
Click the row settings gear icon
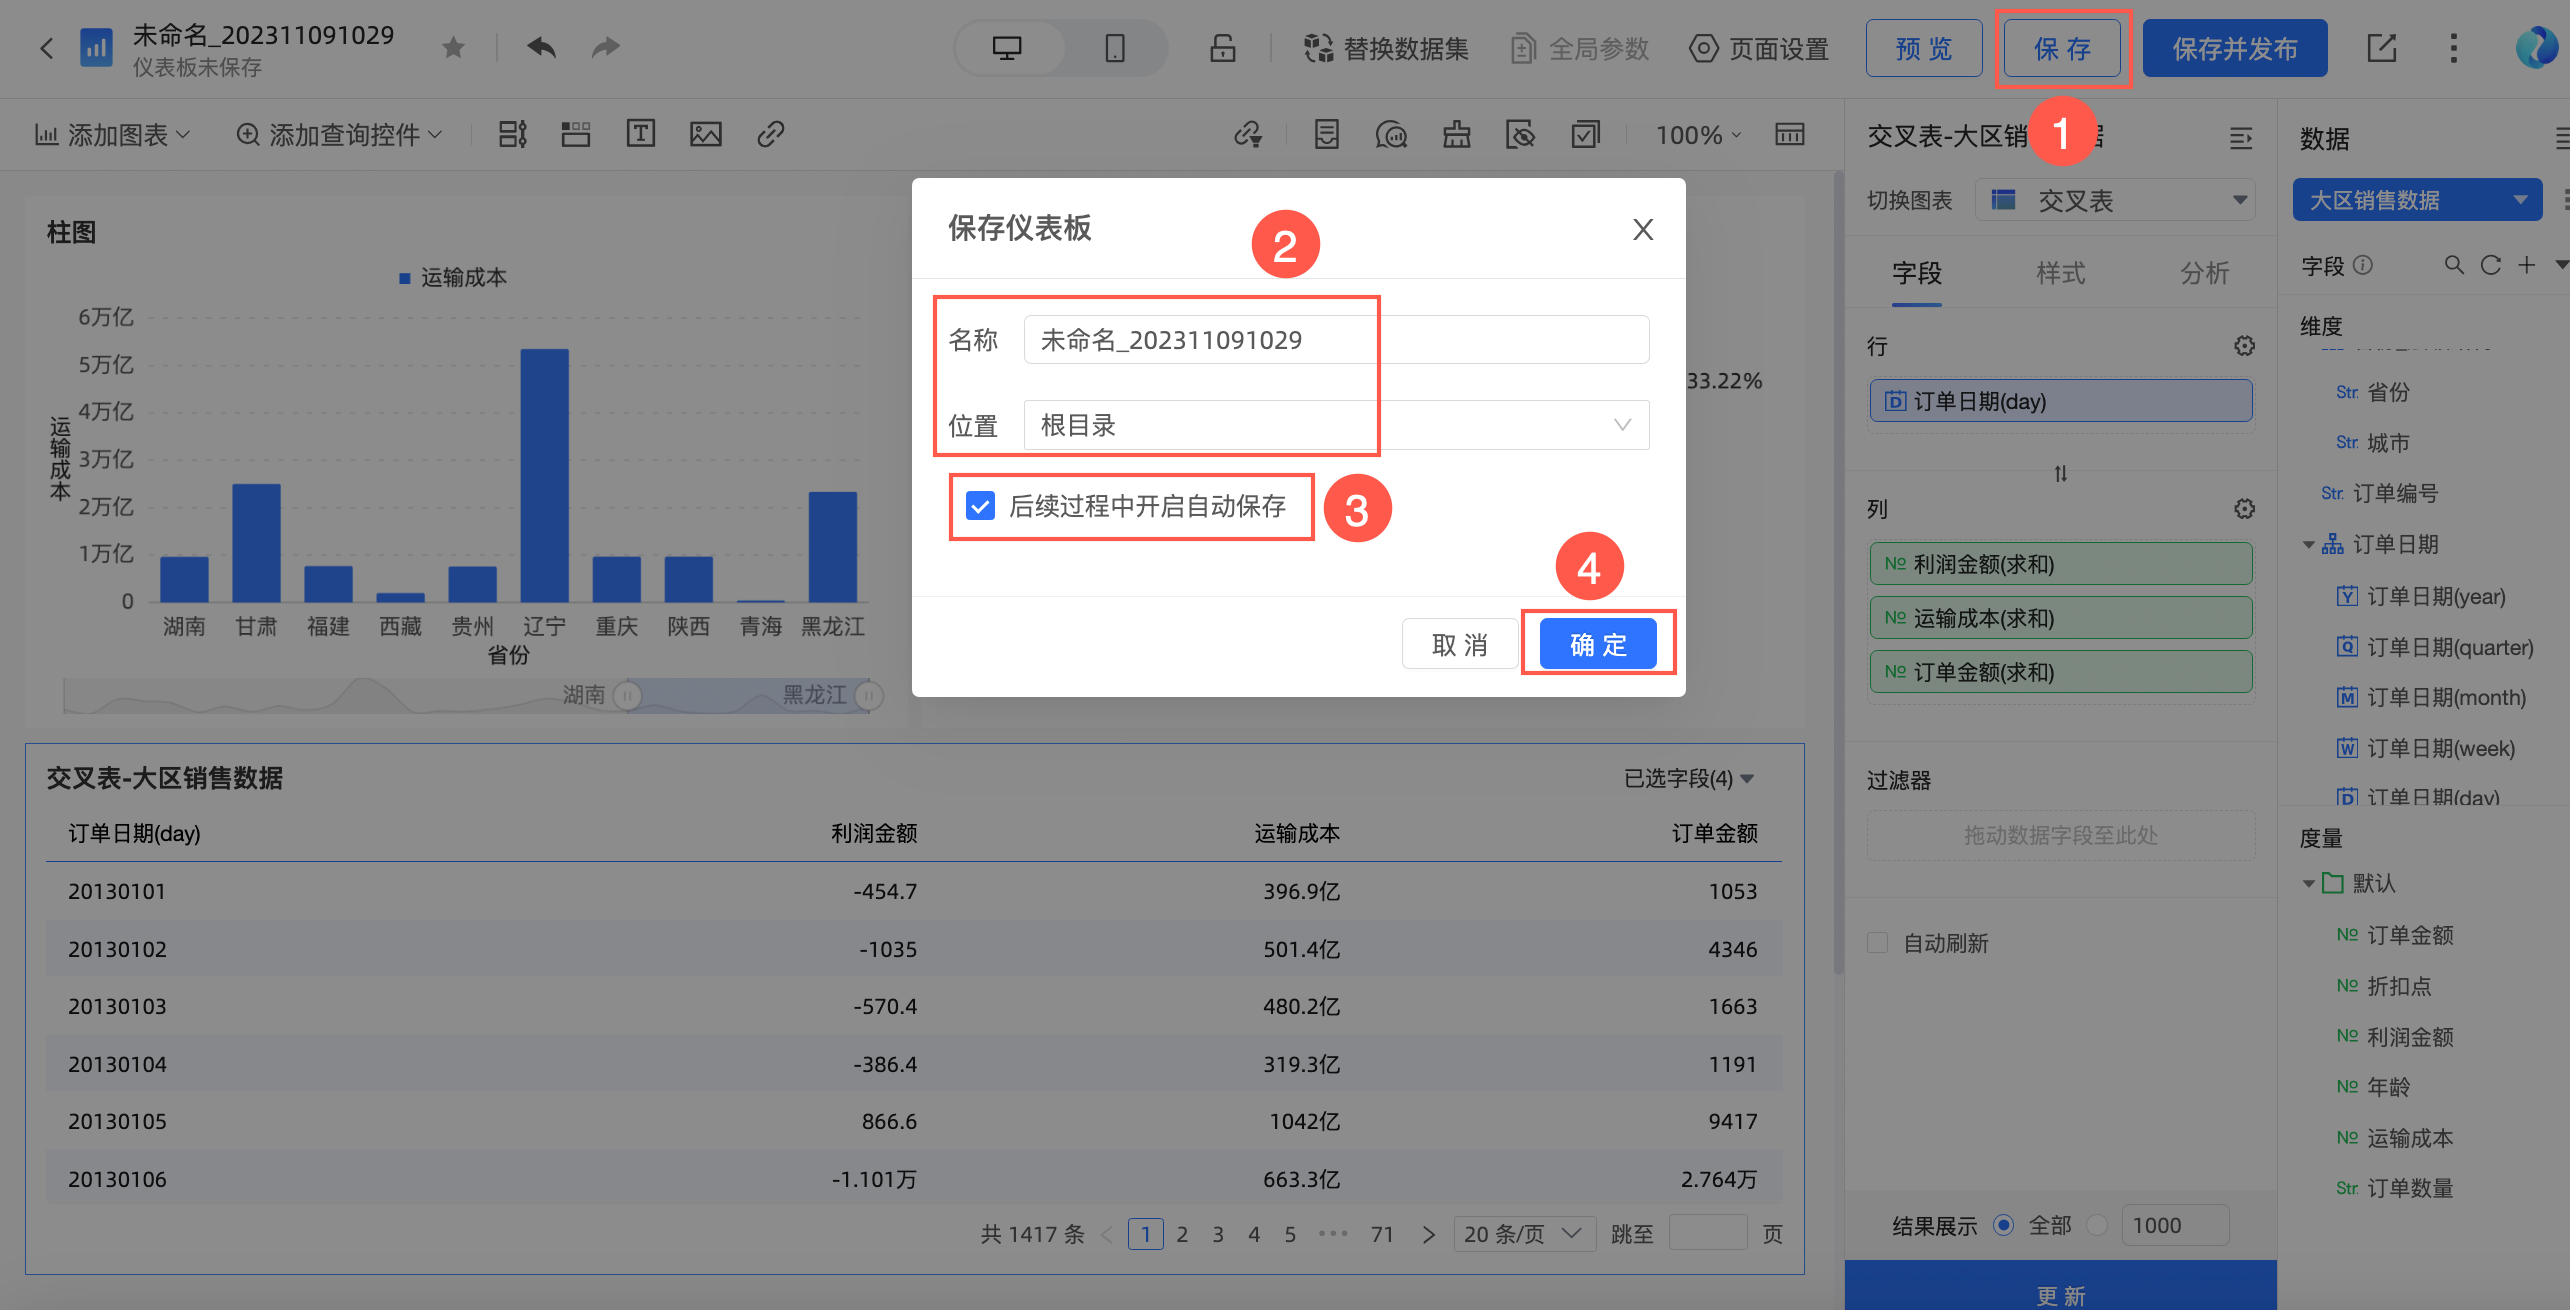click(x=2244, y=346)
